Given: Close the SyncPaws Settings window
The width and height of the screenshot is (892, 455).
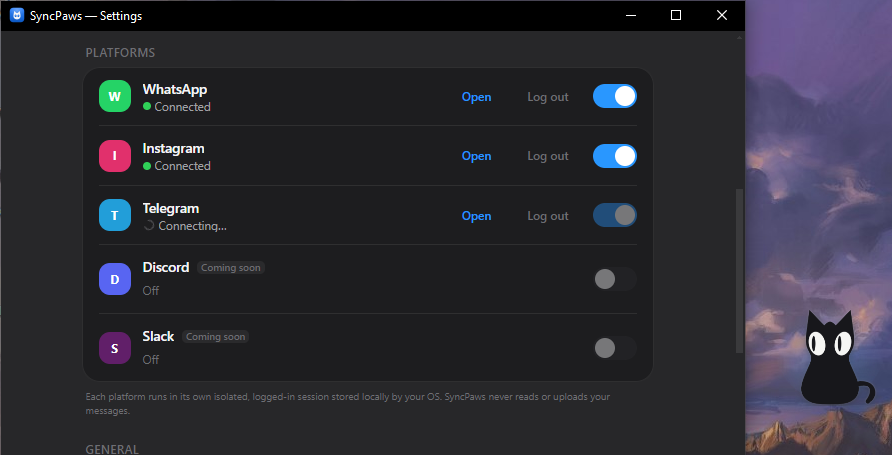Looking at the screenshot, I should point(722,15).
